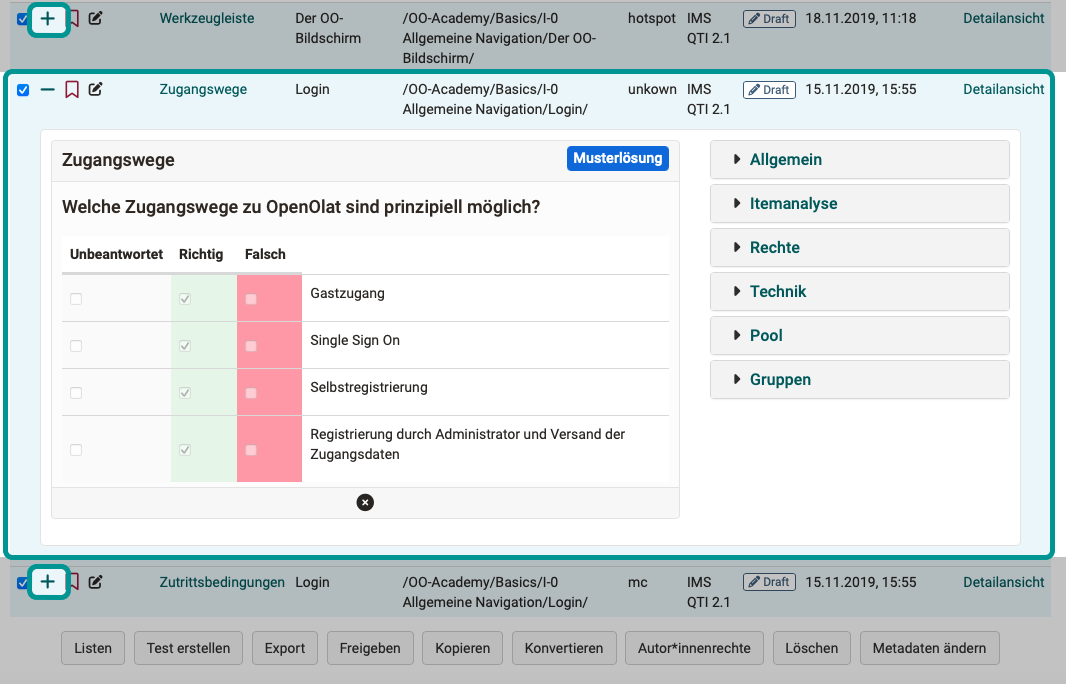Expand the Zutrittsbedingungen row with the plus icon

49,581
